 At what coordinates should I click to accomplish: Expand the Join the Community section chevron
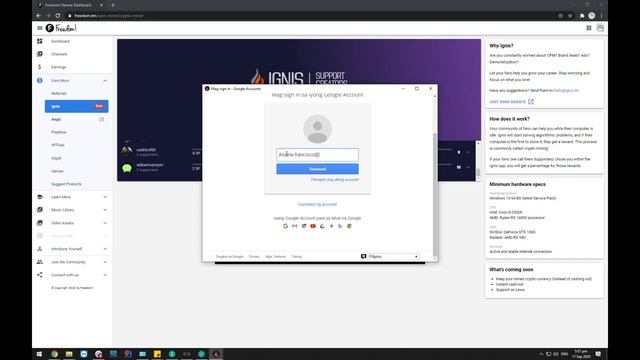click(105, 262)
